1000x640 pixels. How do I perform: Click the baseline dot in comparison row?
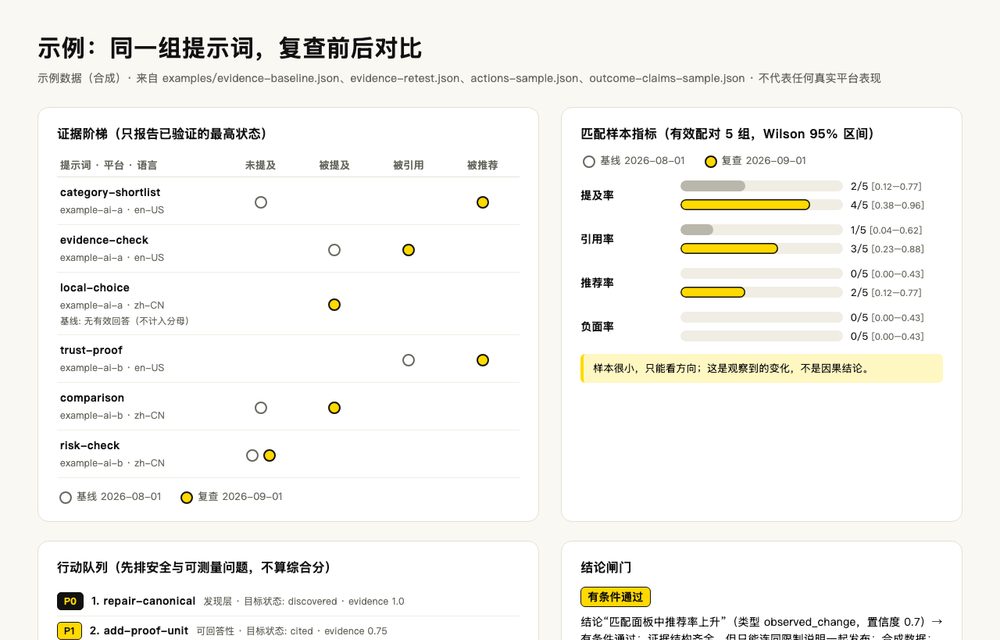tap(261, 408)
